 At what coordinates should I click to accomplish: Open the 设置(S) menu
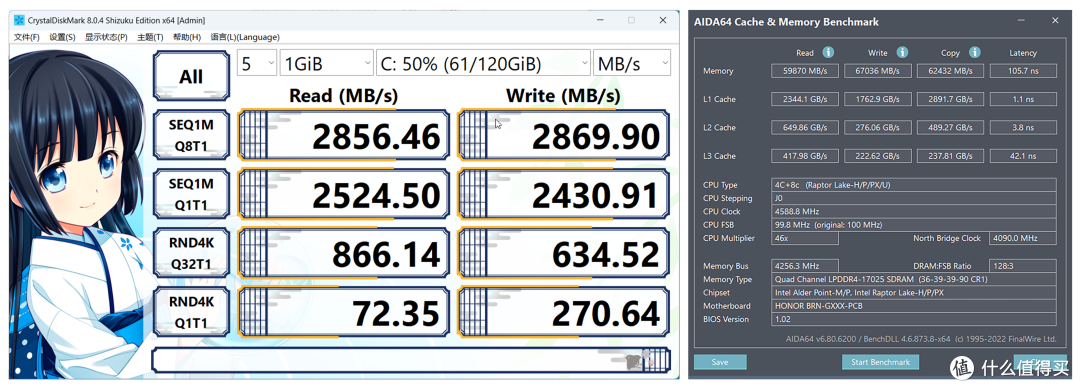click(x=62, y=37)
